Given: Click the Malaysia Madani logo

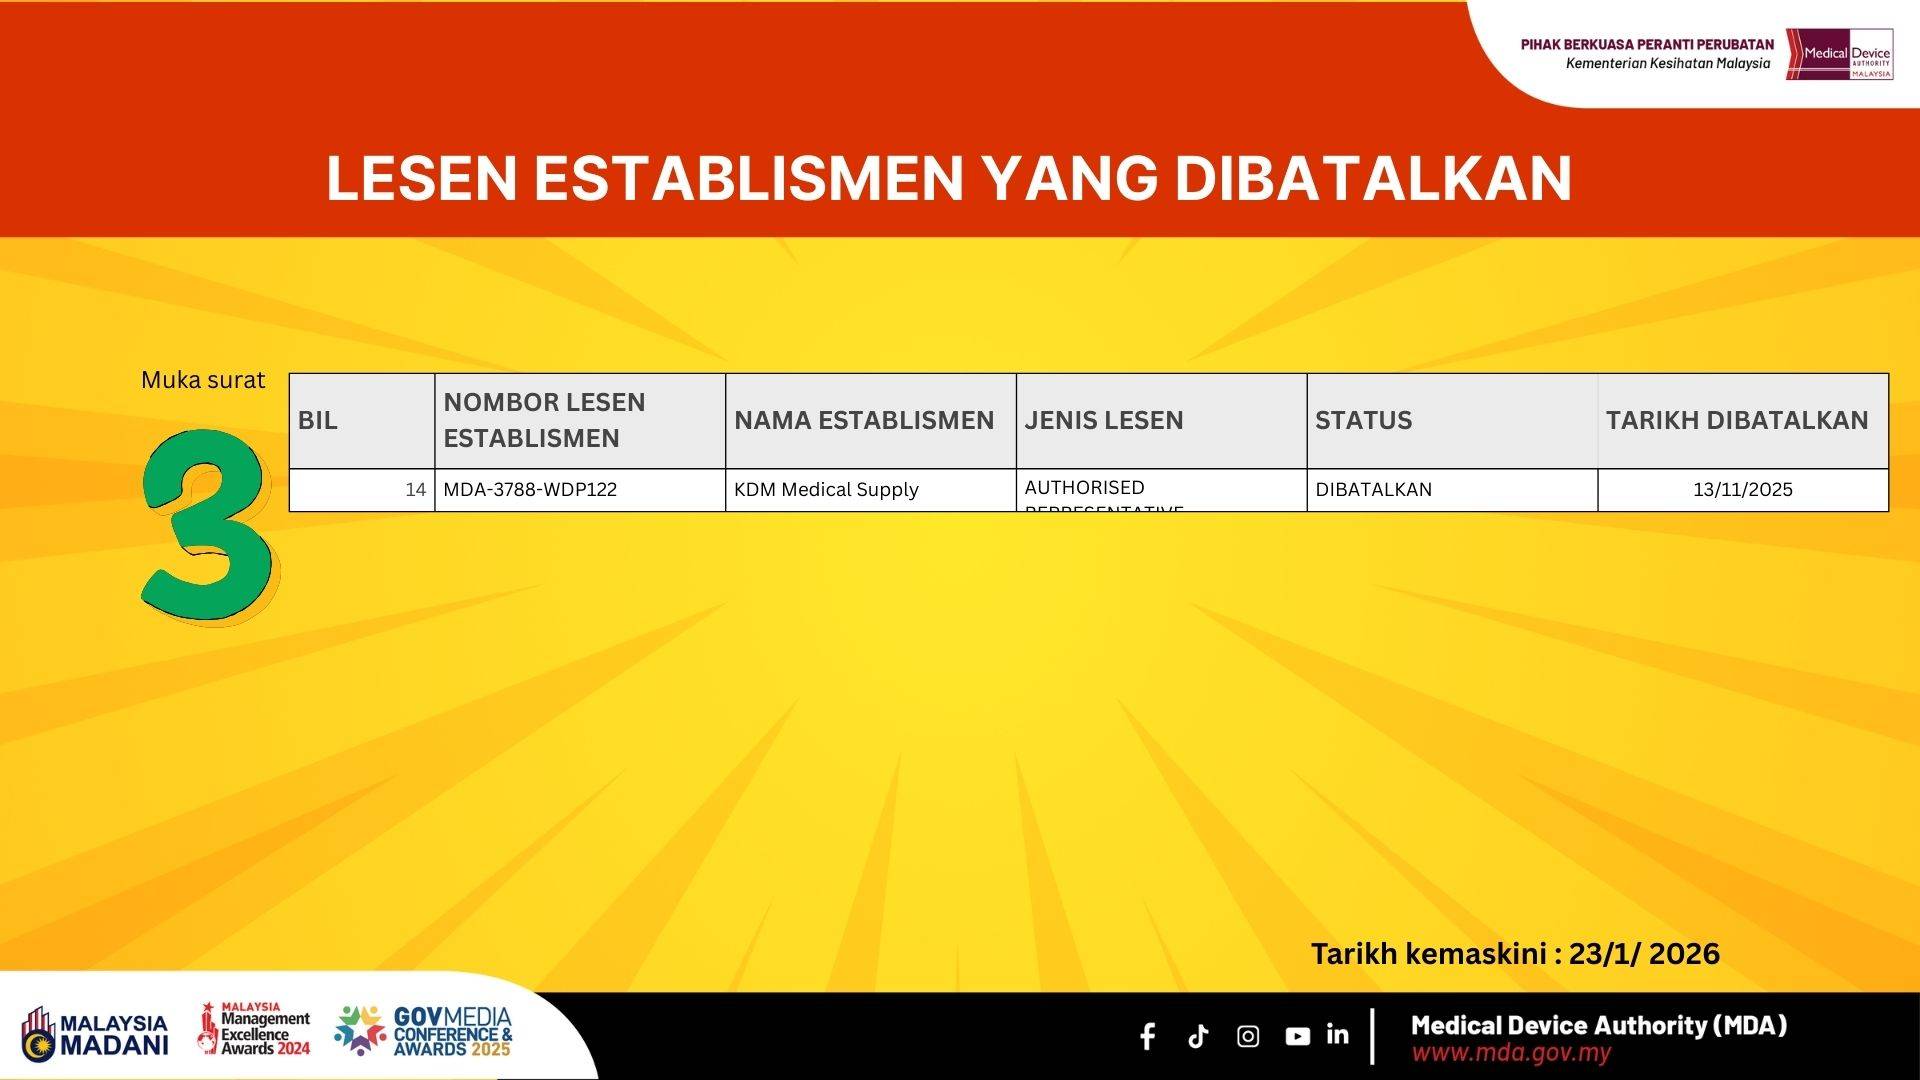Looking at the screenshot, I should [x=96, y=1034].
